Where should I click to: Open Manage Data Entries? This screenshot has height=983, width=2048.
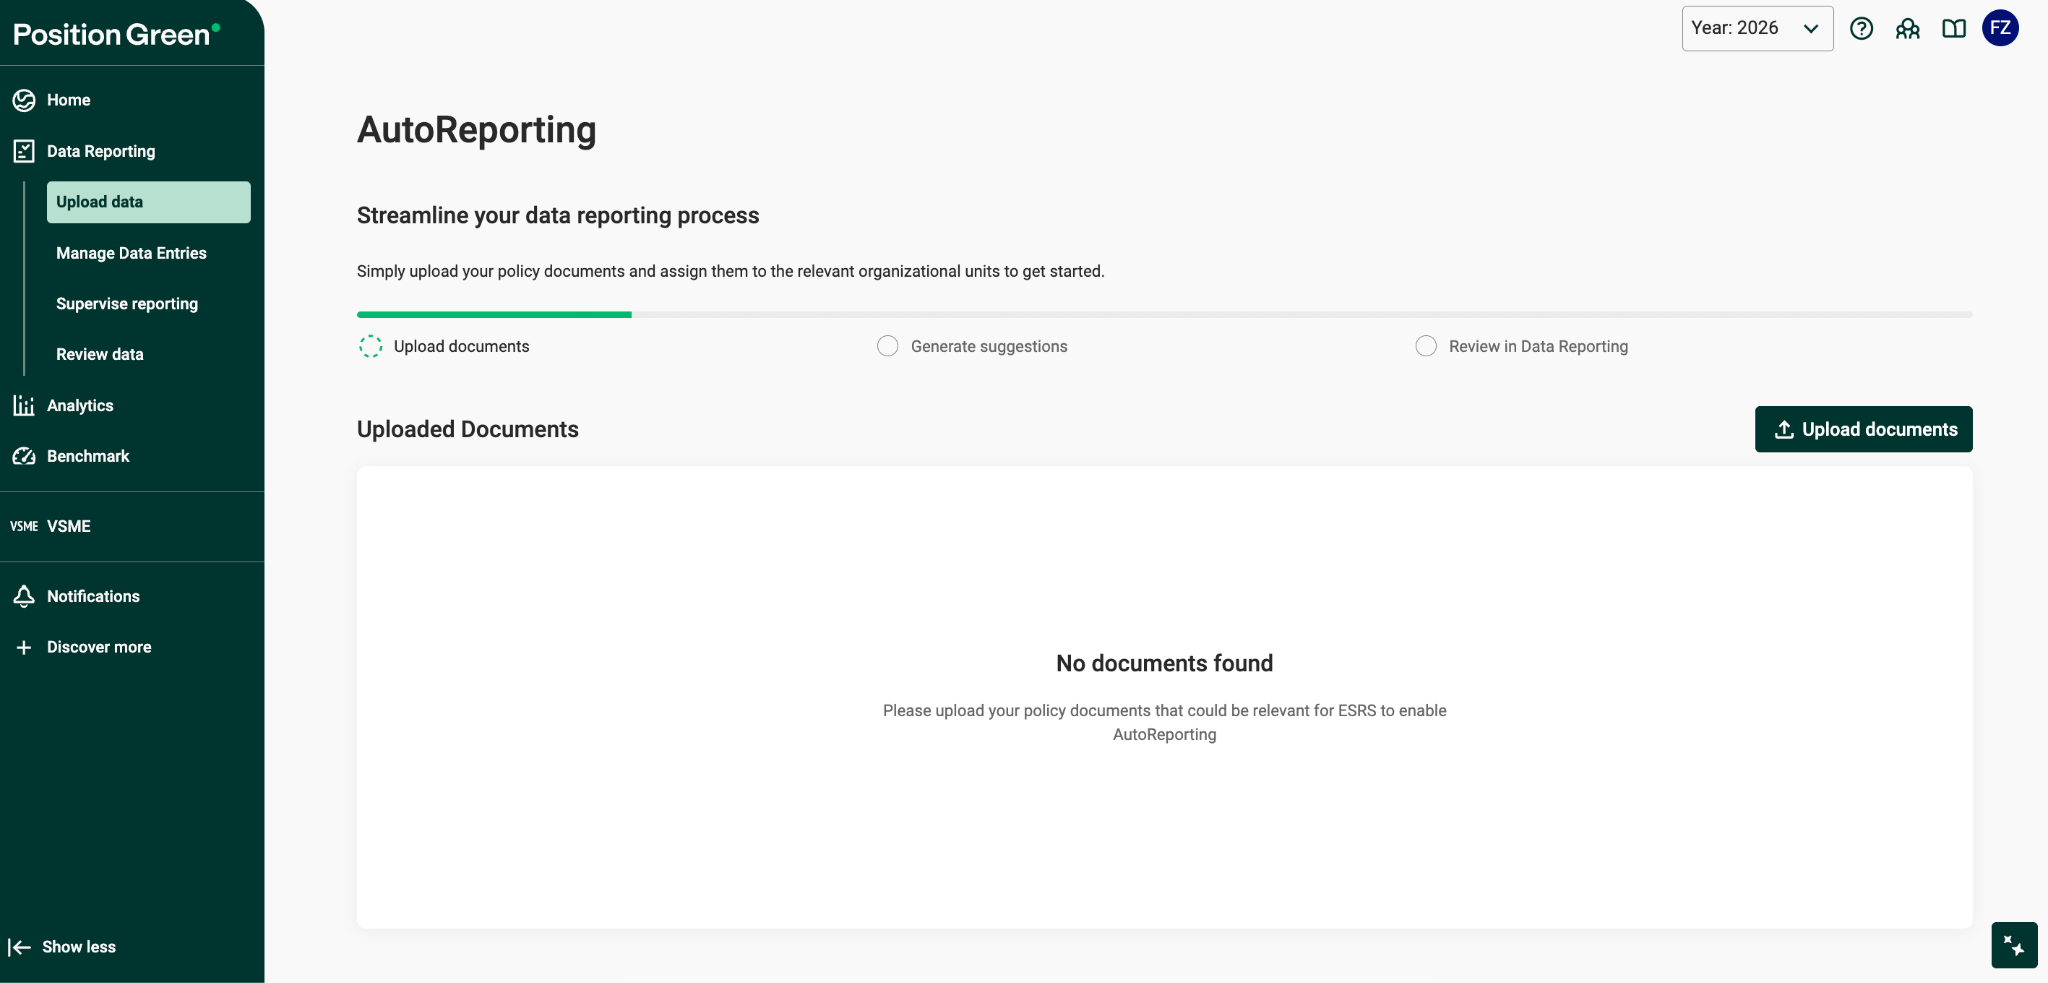click(x=131, y=253)
